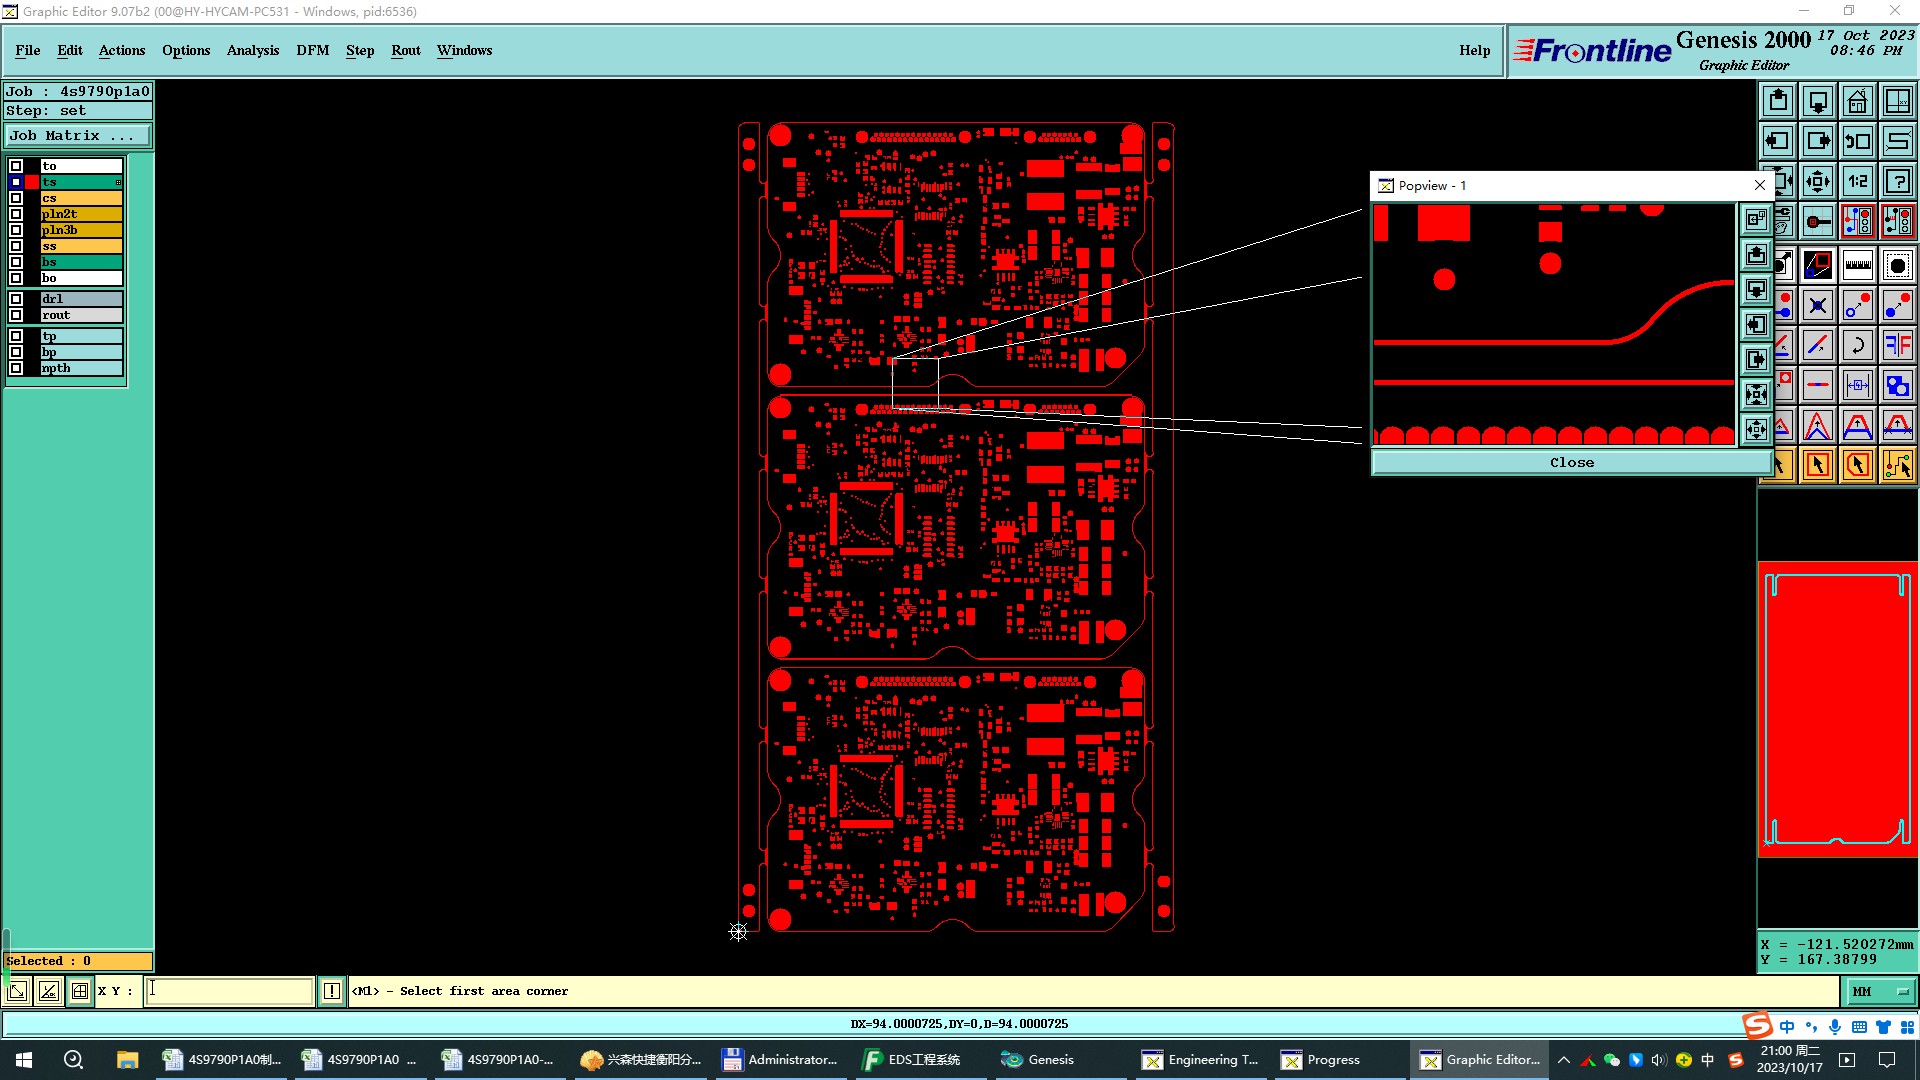Open the Analysis menu

pos(252,50)
